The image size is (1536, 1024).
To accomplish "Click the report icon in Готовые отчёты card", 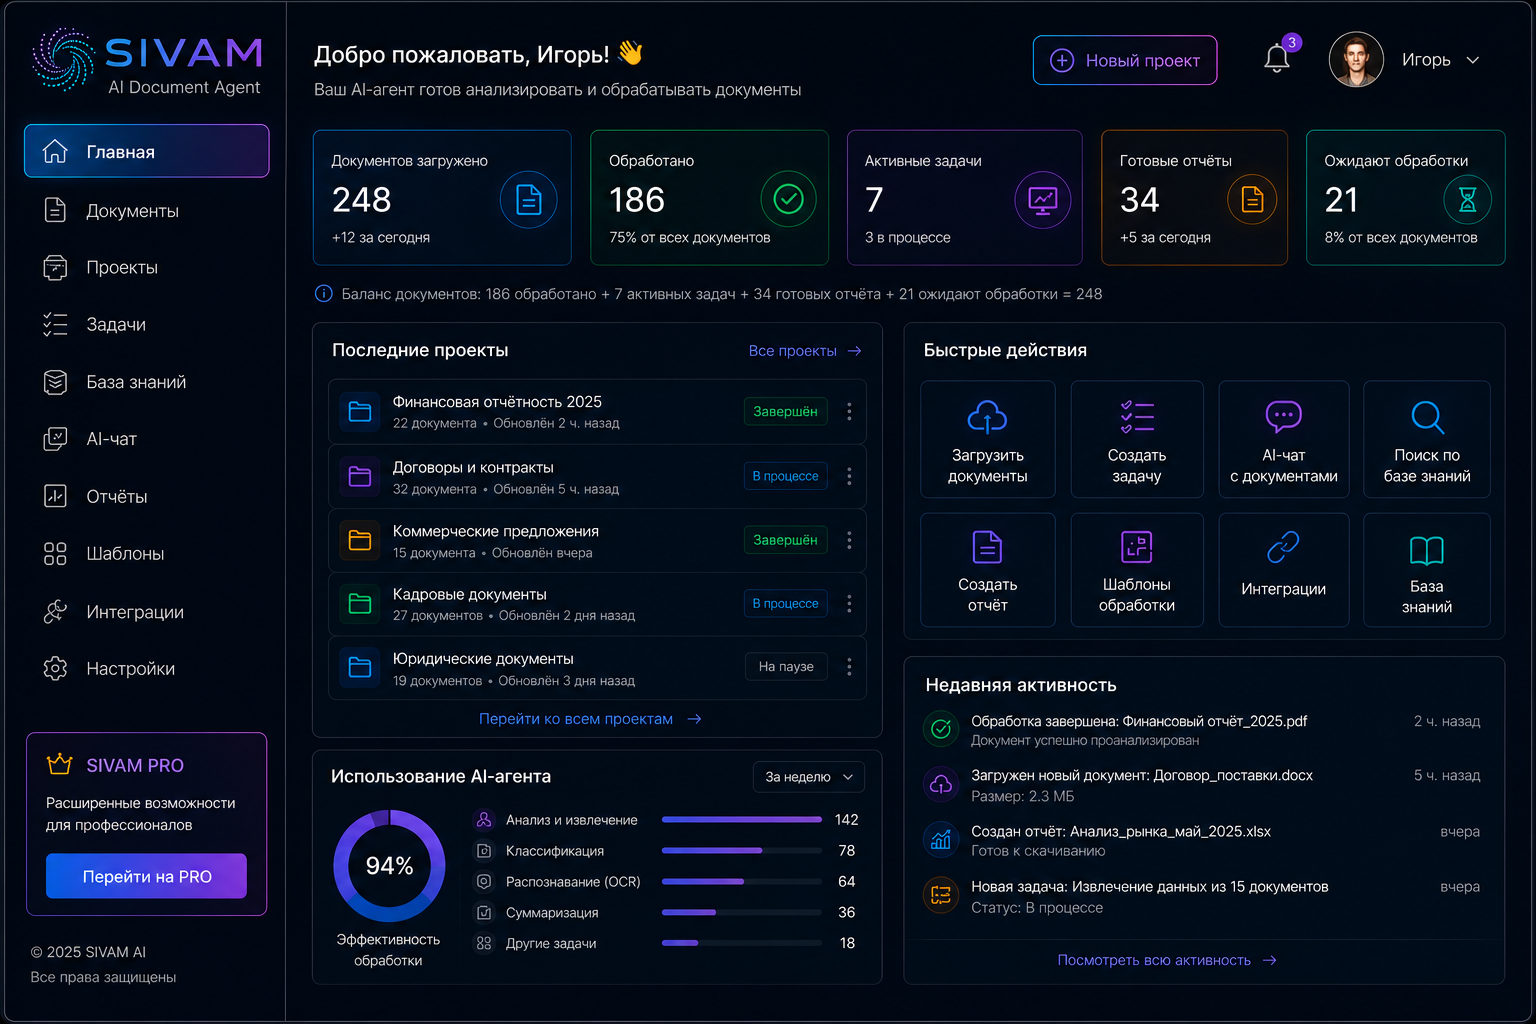I will [x=1252, y=199].
